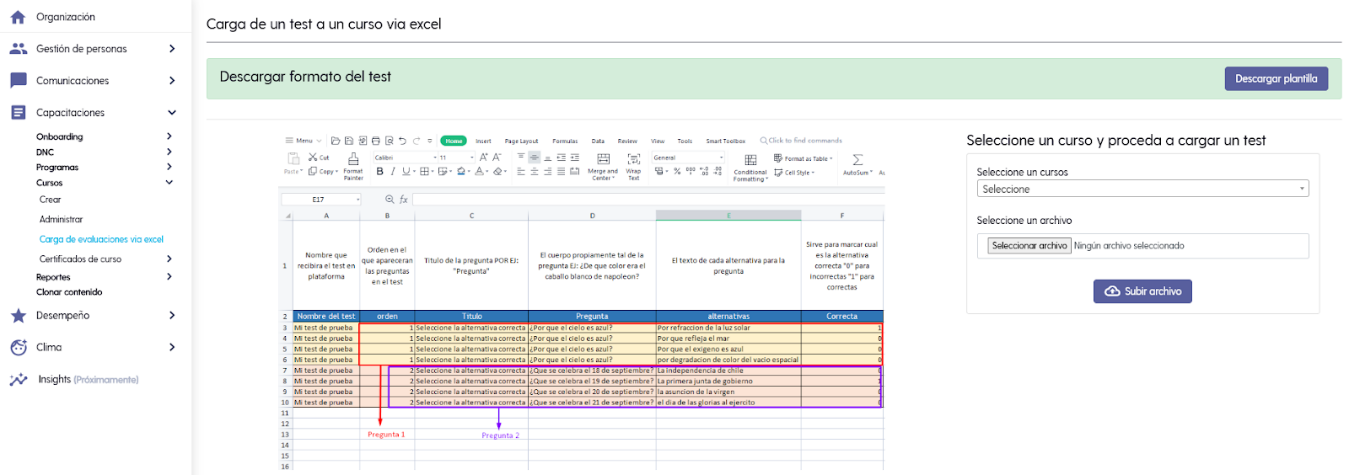Expand the Programas submenu arrow

click(169, 167)
